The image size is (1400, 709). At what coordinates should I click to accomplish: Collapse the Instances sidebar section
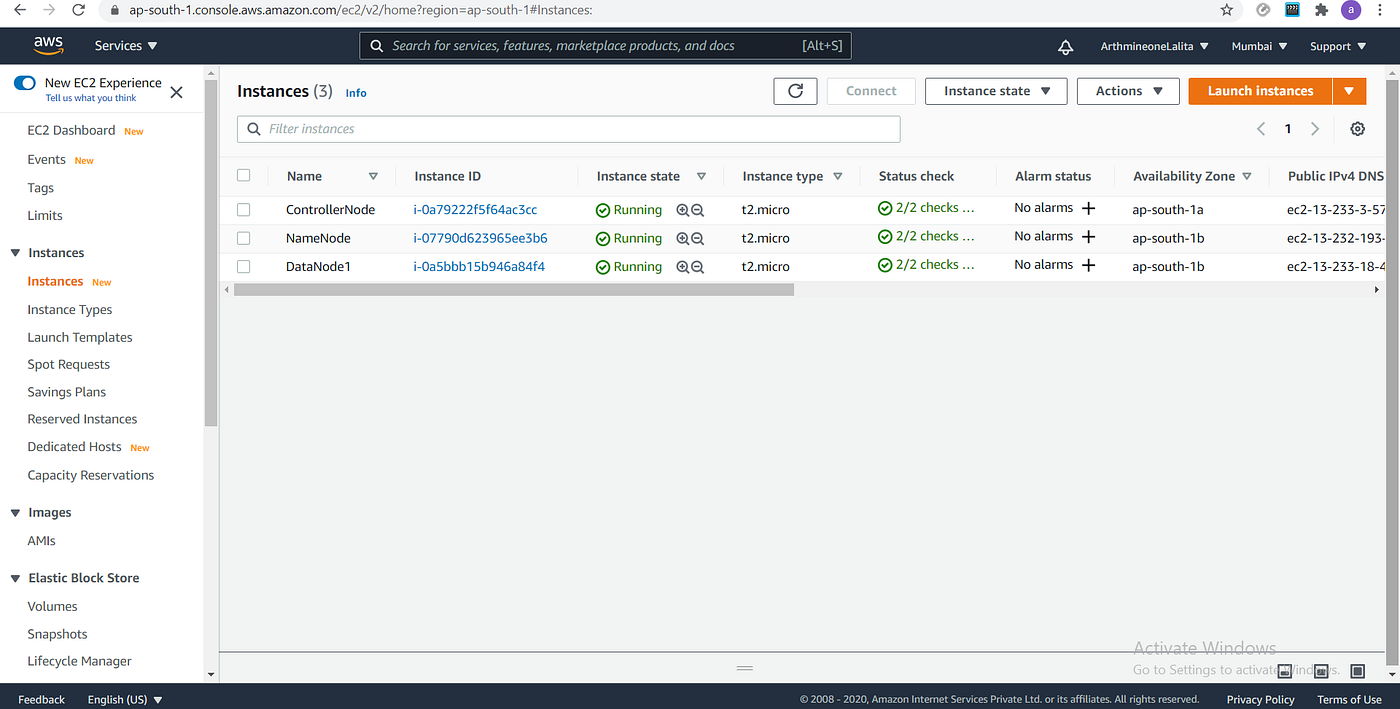15,253
